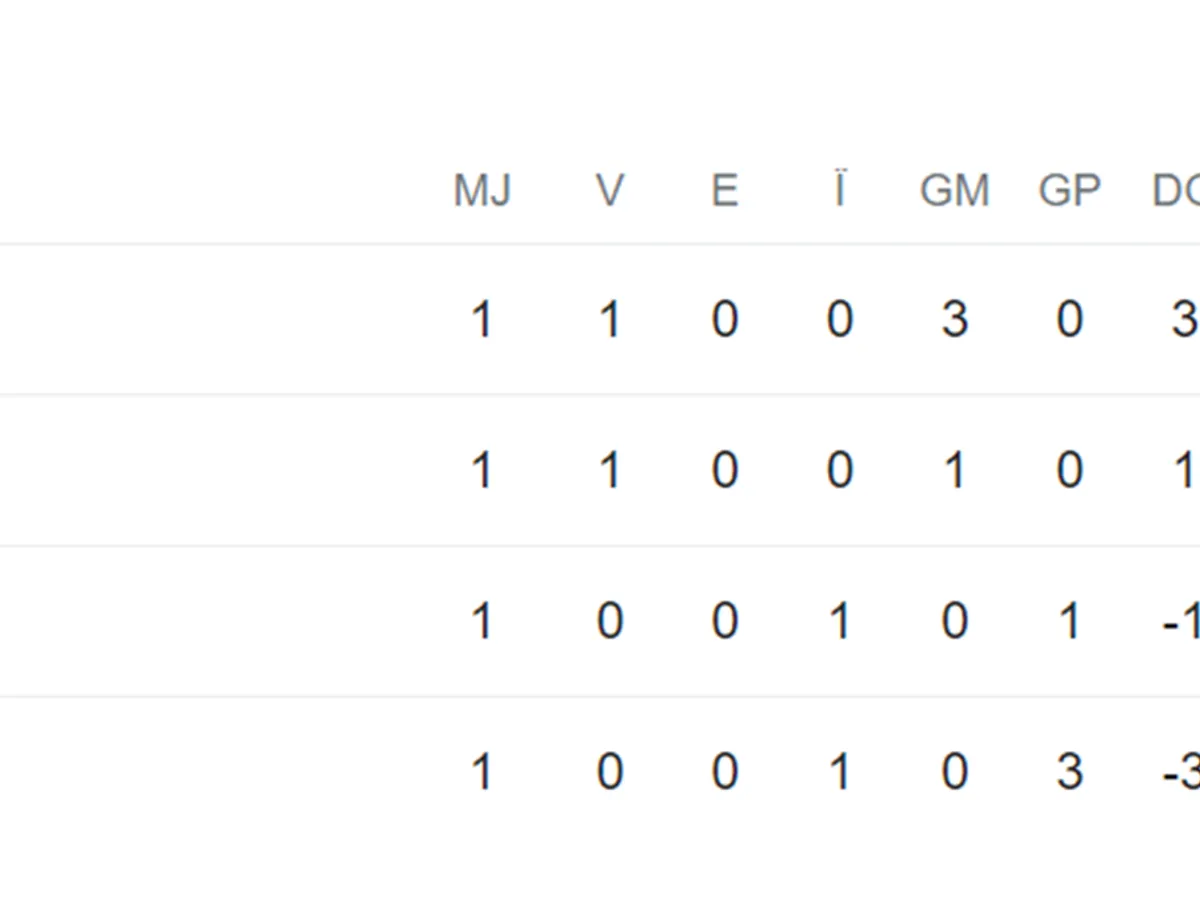The image size is (1200, 900).
Task: Click the second row's E value
Action: (x=725, y=470)
